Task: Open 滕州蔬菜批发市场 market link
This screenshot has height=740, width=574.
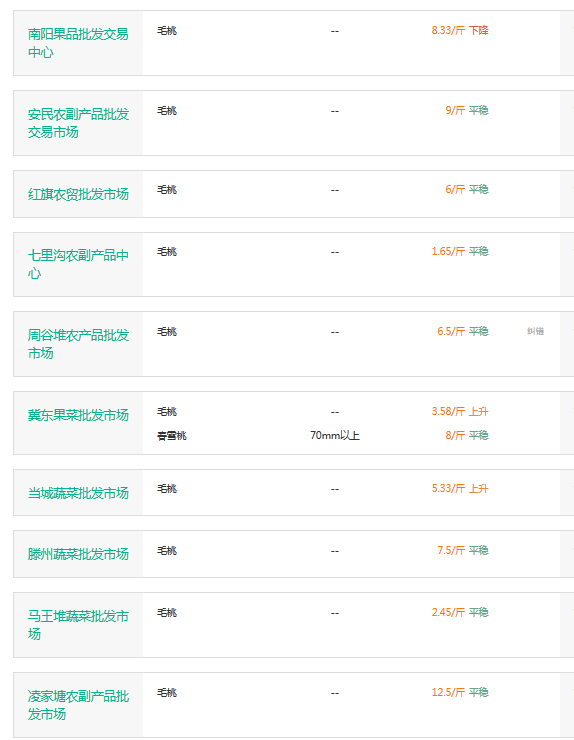Action: (78, 554)
